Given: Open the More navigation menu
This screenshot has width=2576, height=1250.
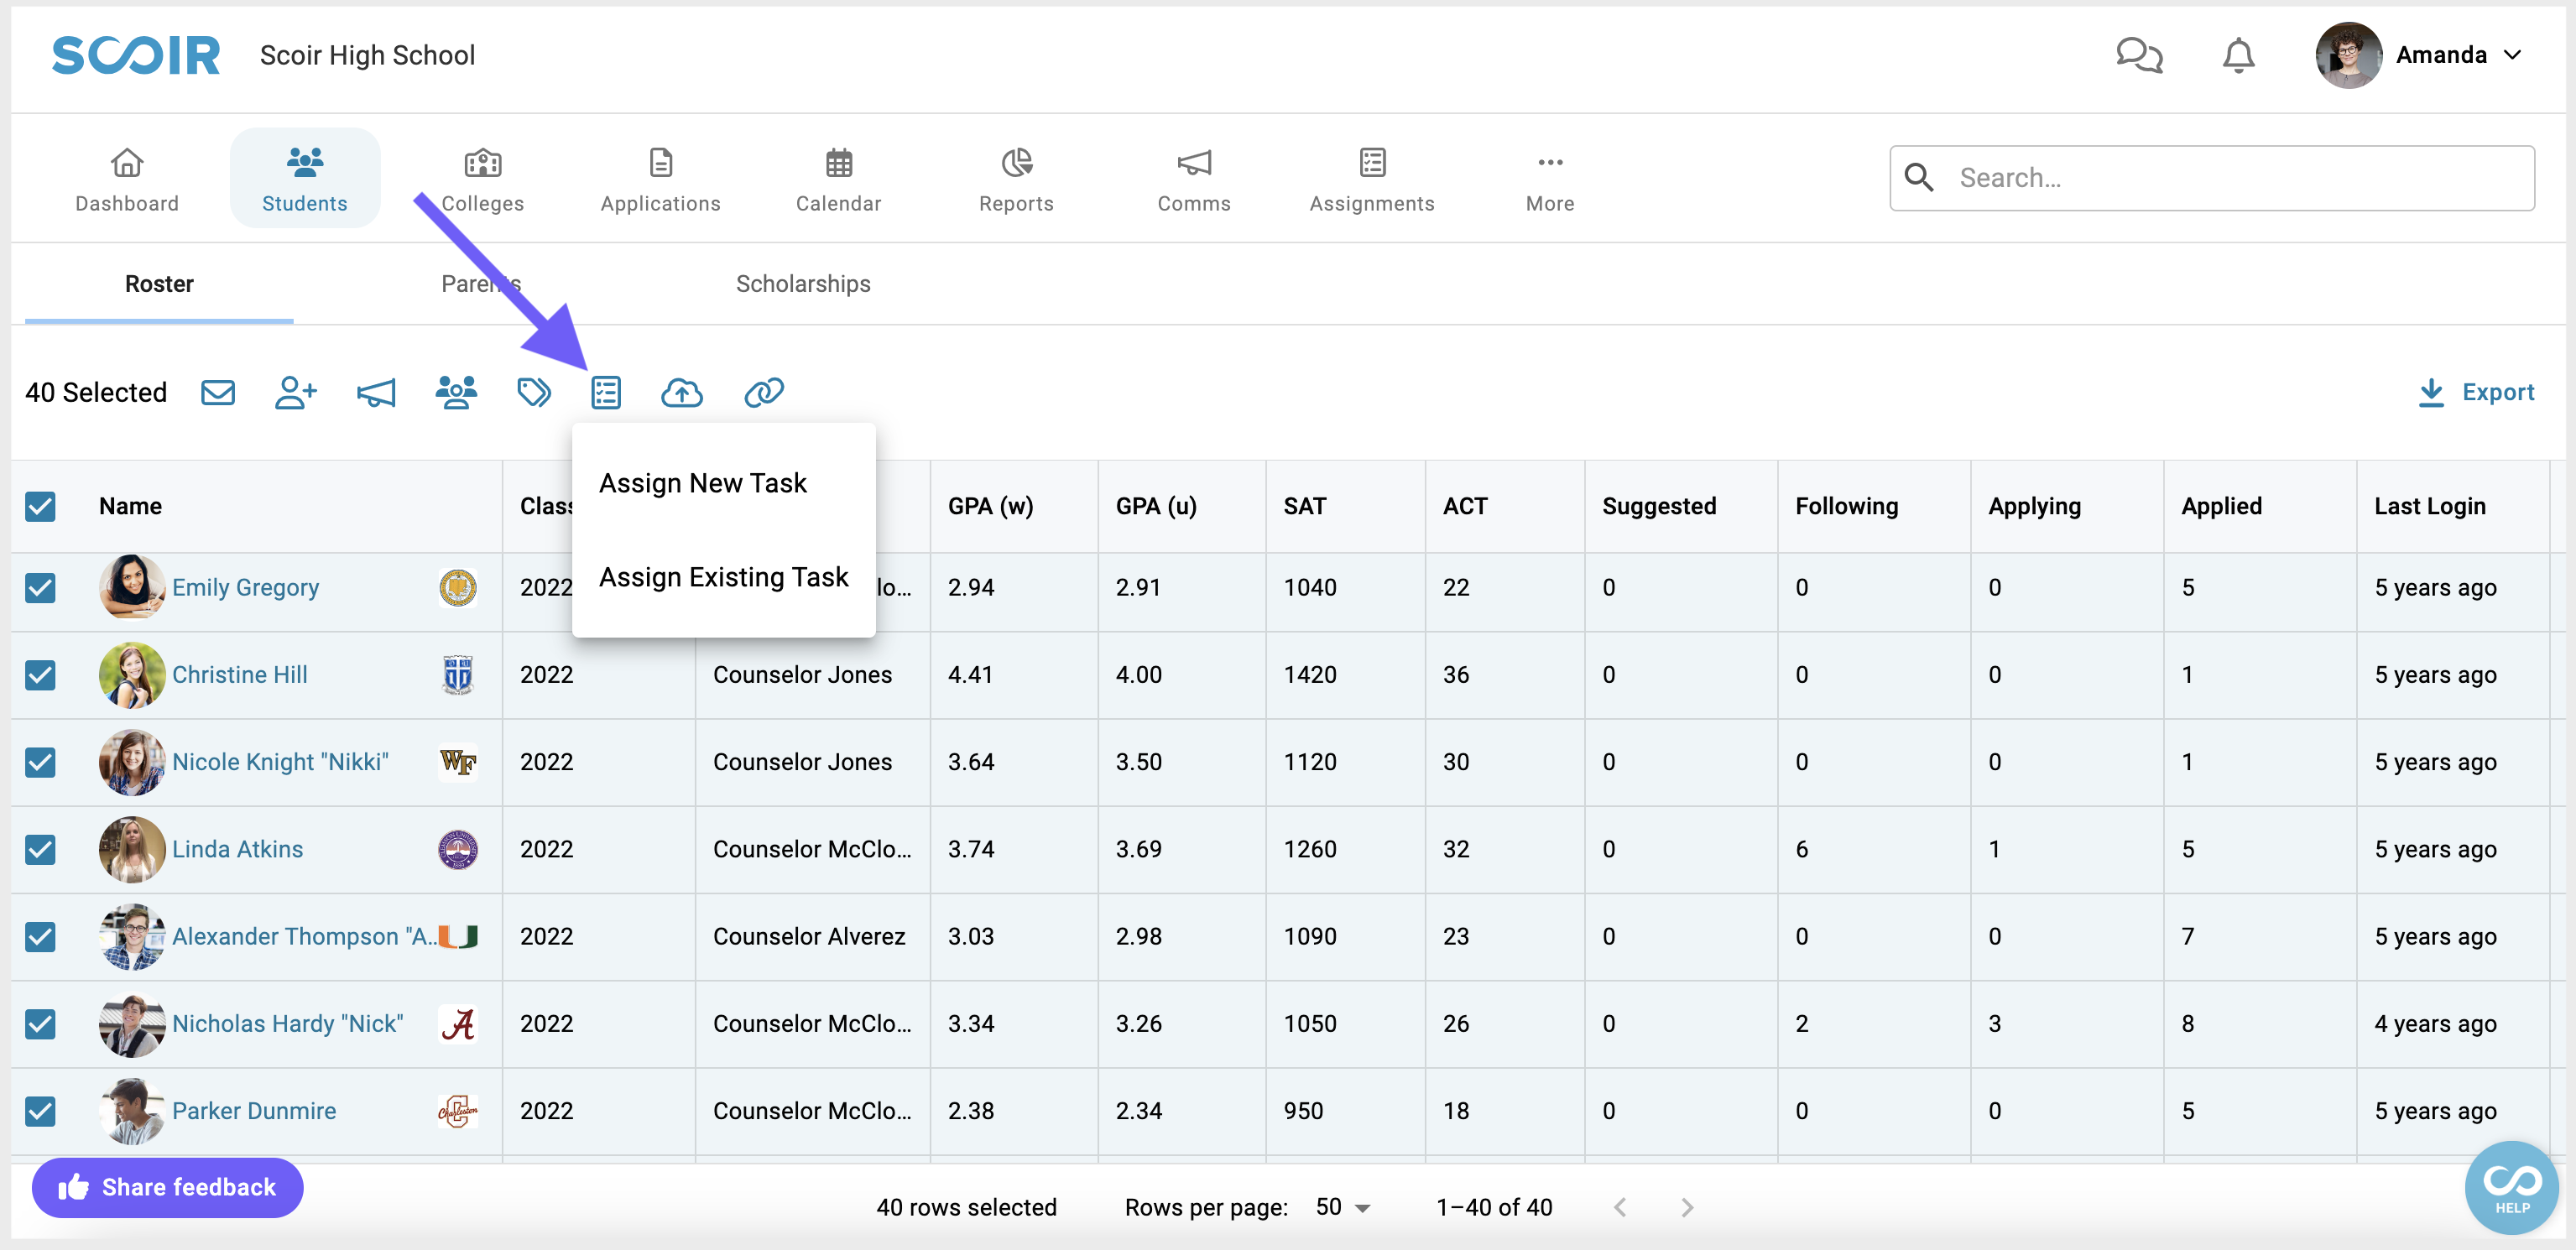Looking at the screenshot, I should point(1549,178).
